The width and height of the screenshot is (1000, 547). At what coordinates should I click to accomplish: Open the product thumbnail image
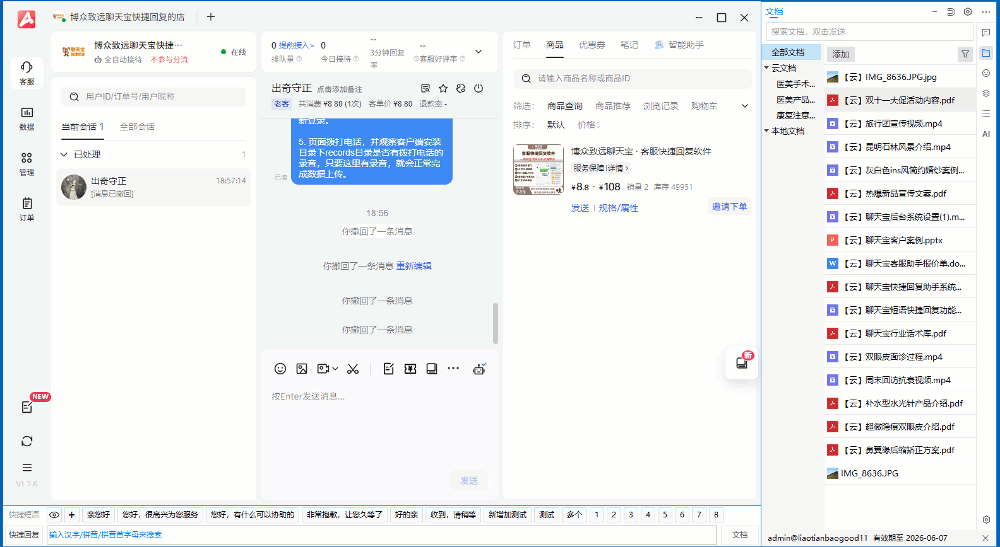click(538, 169)
